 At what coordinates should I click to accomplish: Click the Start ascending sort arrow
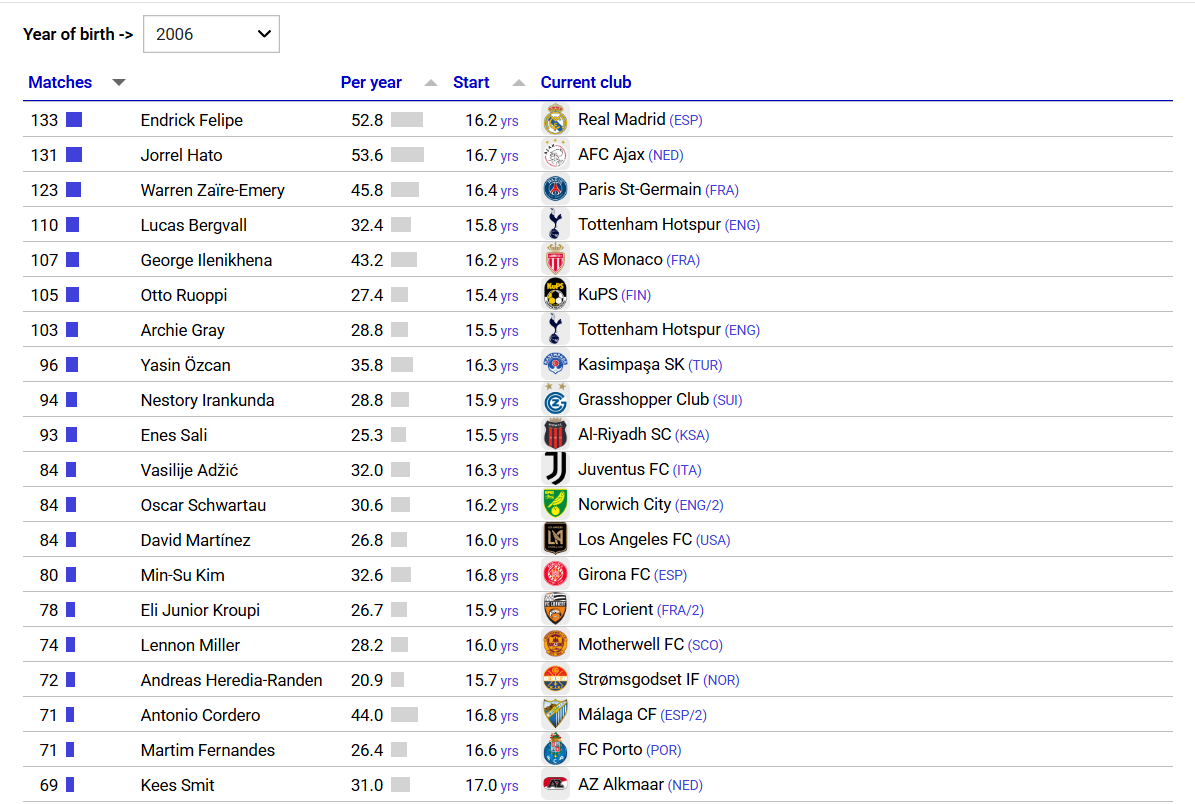coord(519,82)
